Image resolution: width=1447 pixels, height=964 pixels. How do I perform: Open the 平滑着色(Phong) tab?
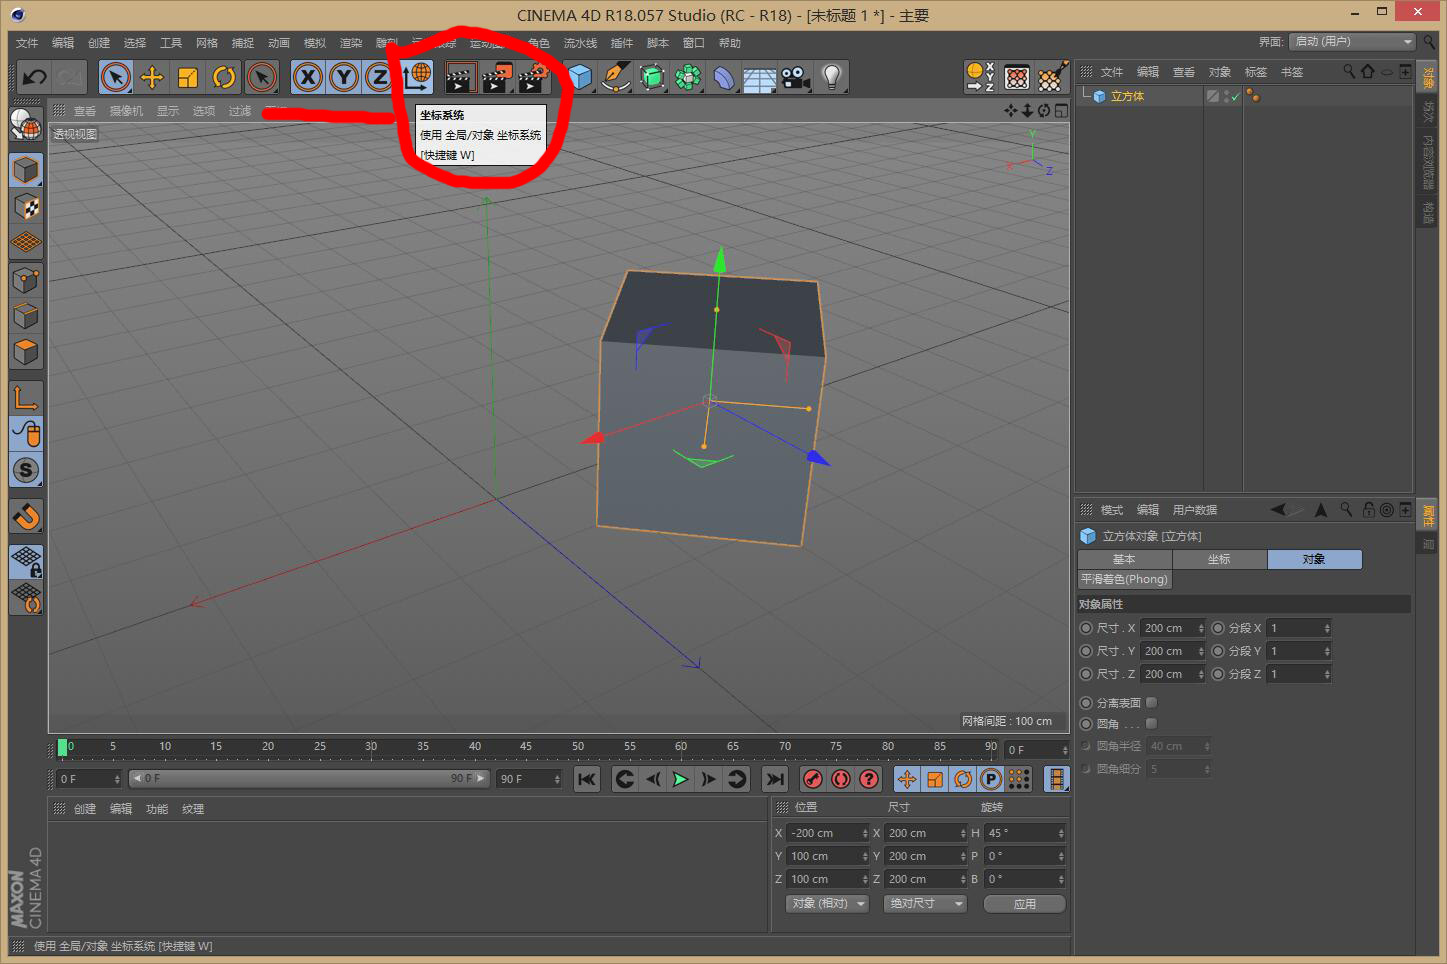[x=1124, y=579]
